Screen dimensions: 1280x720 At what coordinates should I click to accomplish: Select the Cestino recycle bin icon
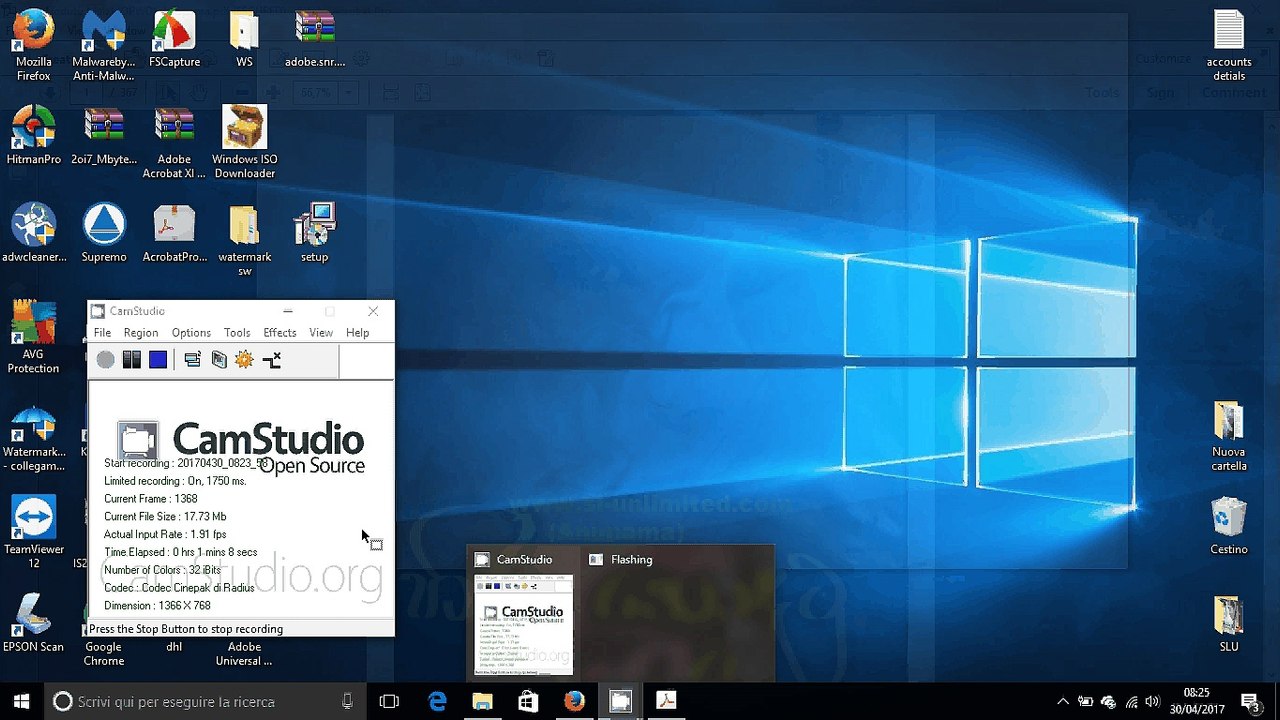[x=1229, y=526]
